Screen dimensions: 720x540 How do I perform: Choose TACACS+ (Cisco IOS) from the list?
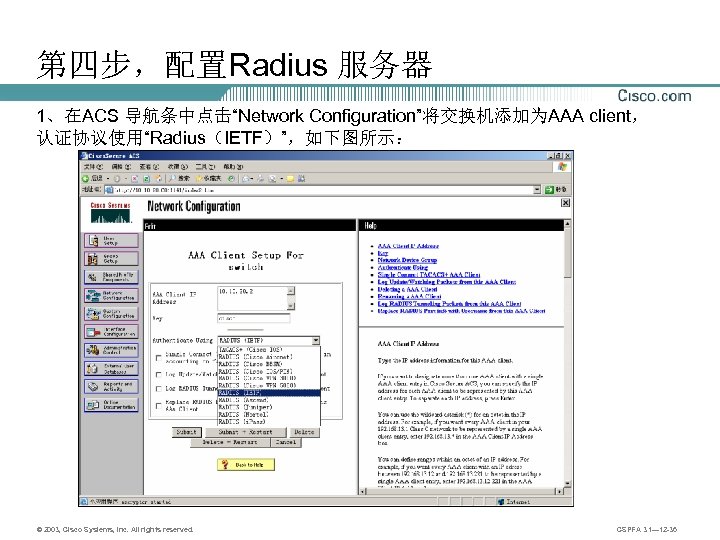[x=269, y=349]
